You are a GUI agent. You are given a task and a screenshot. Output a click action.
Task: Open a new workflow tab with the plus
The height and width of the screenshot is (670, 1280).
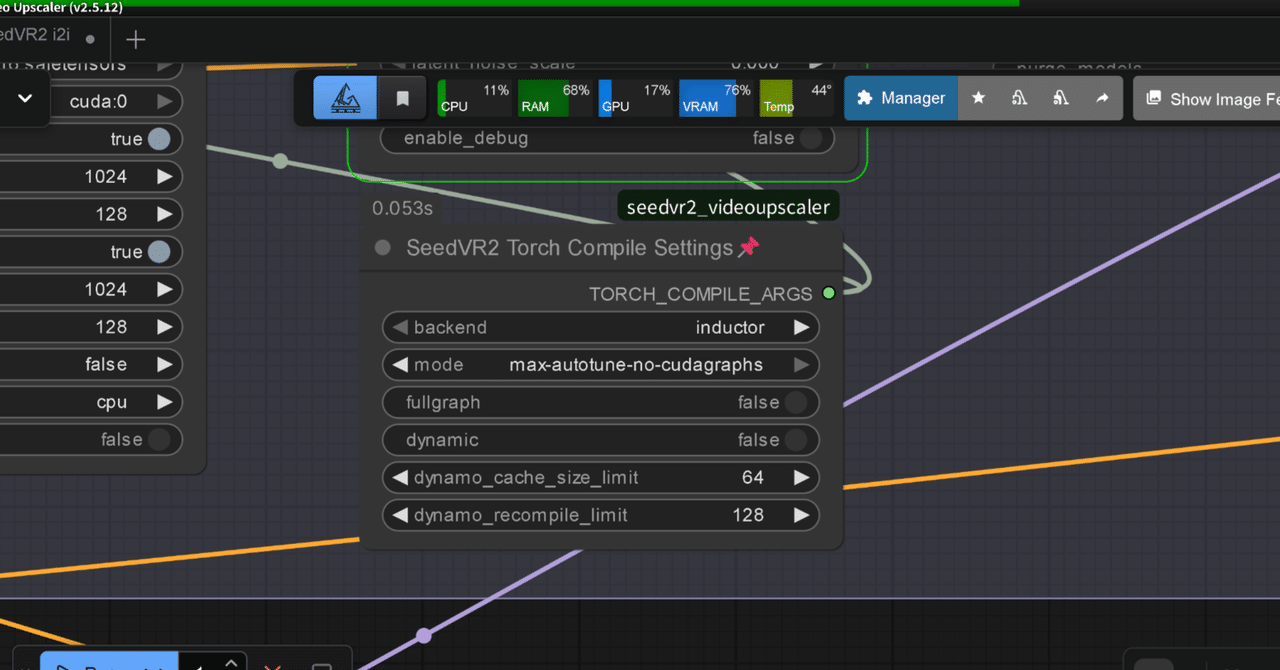pyautogui.click(x=135, y=40)
